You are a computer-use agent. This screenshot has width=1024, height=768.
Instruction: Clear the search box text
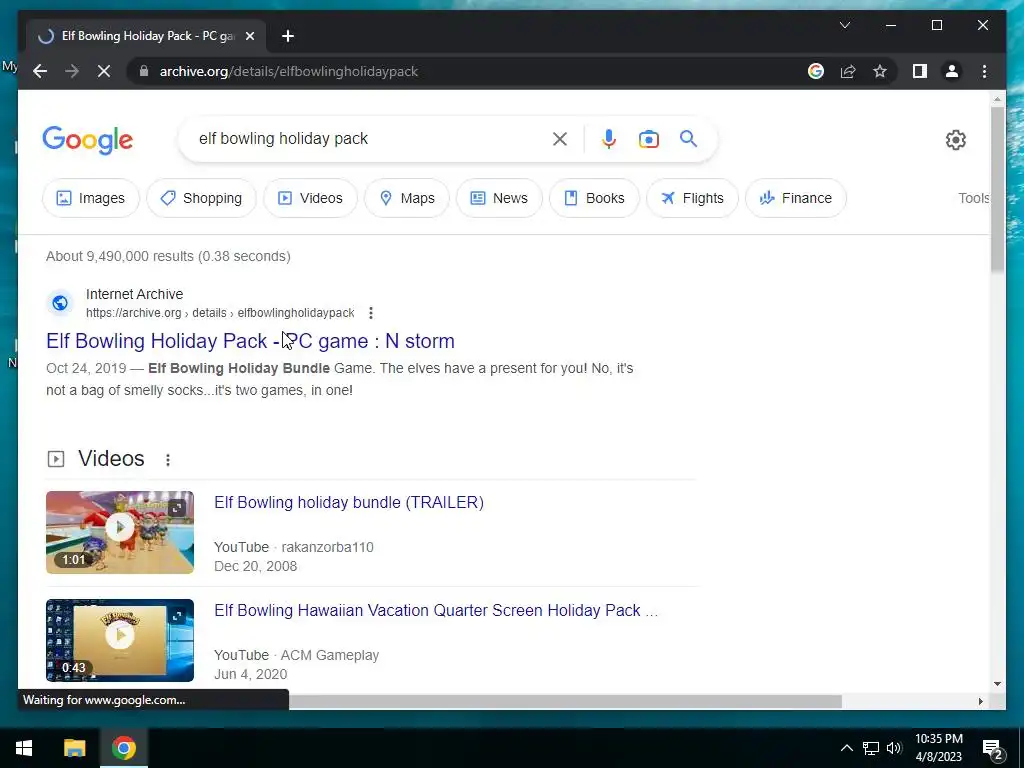[560, 138]
